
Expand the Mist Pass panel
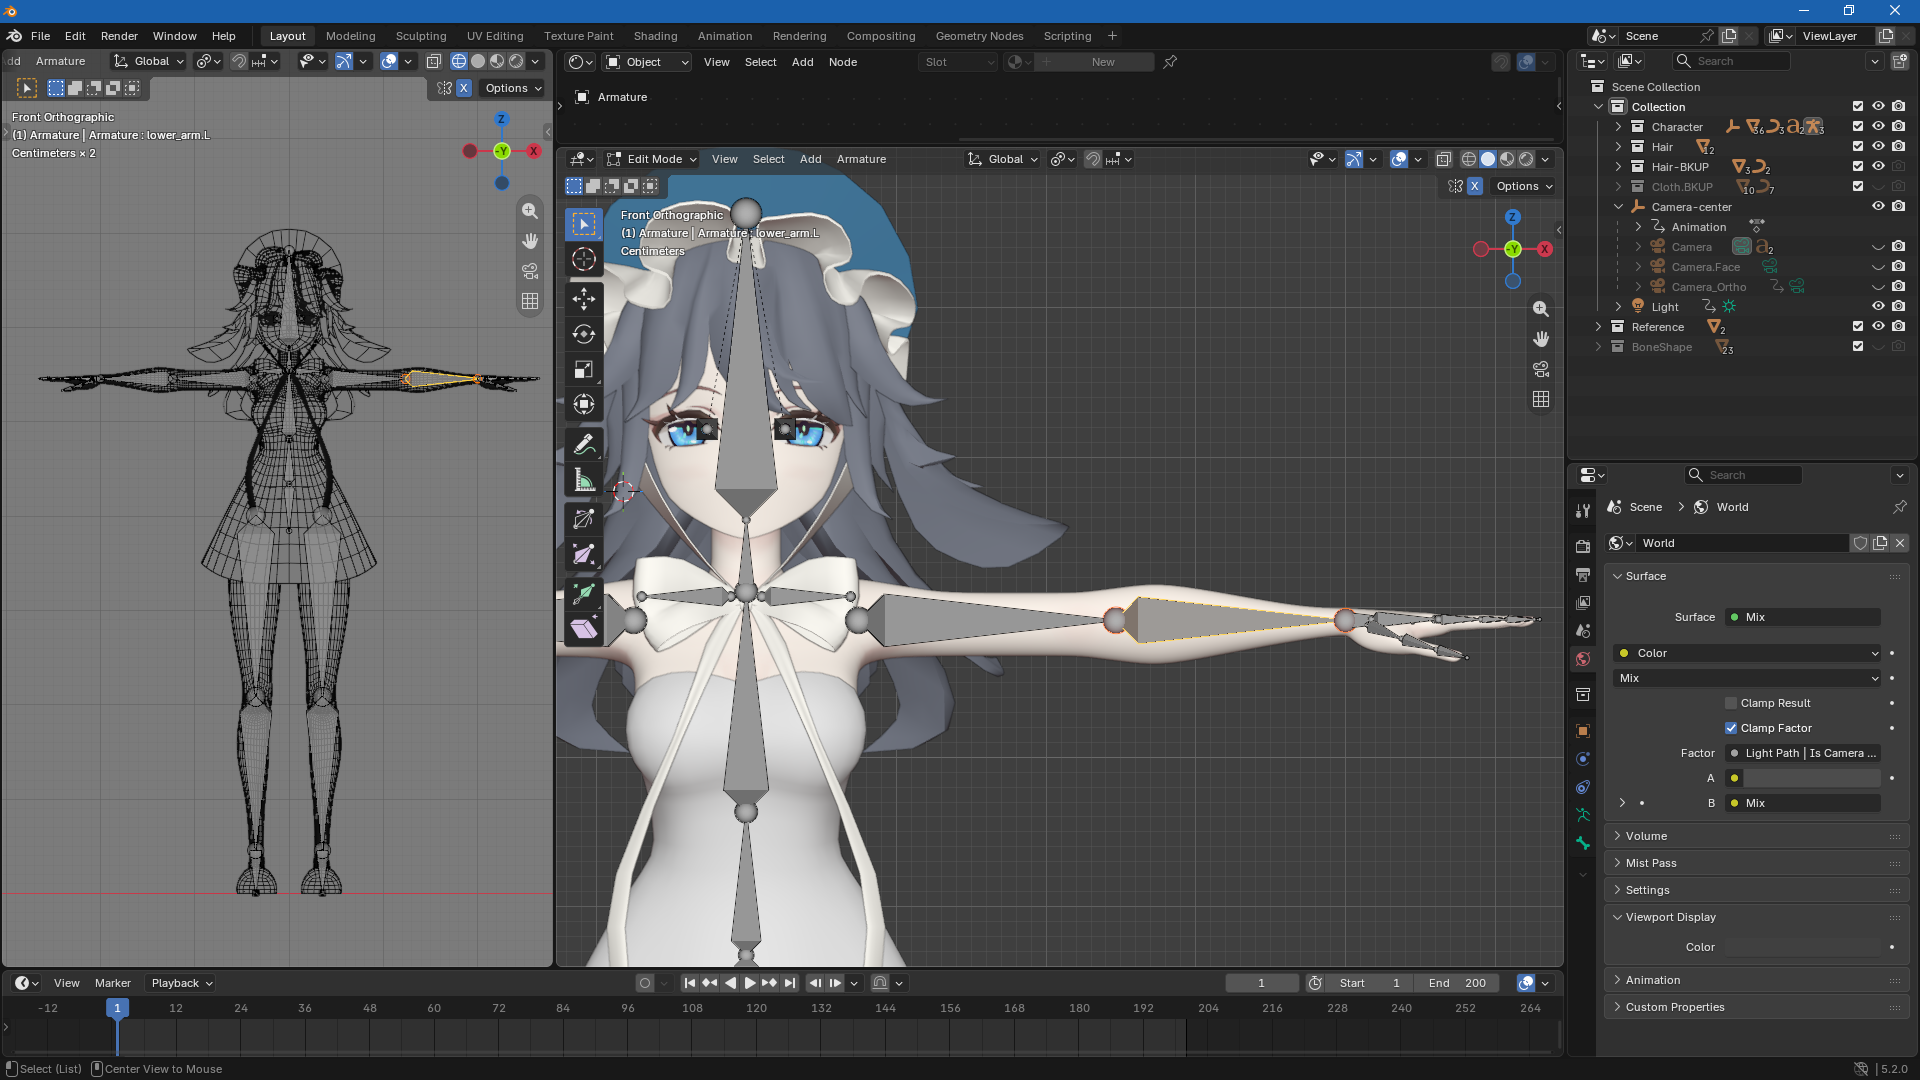tap(1651, 863)
